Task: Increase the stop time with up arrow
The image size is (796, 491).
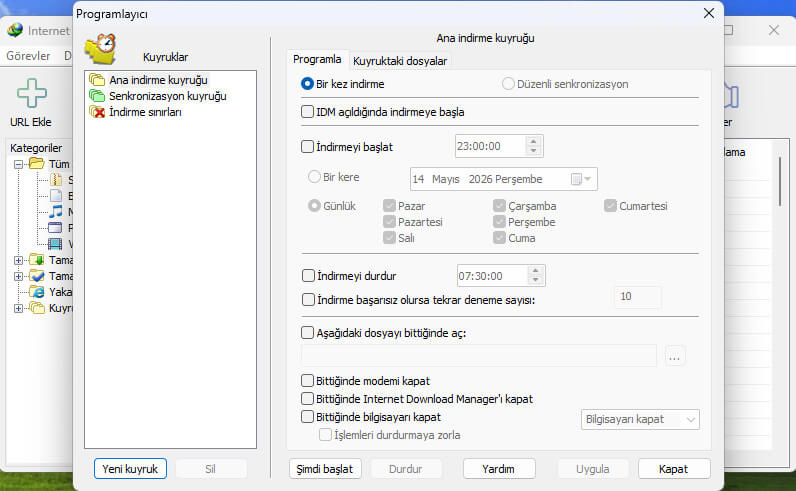Action: point(535,271)
